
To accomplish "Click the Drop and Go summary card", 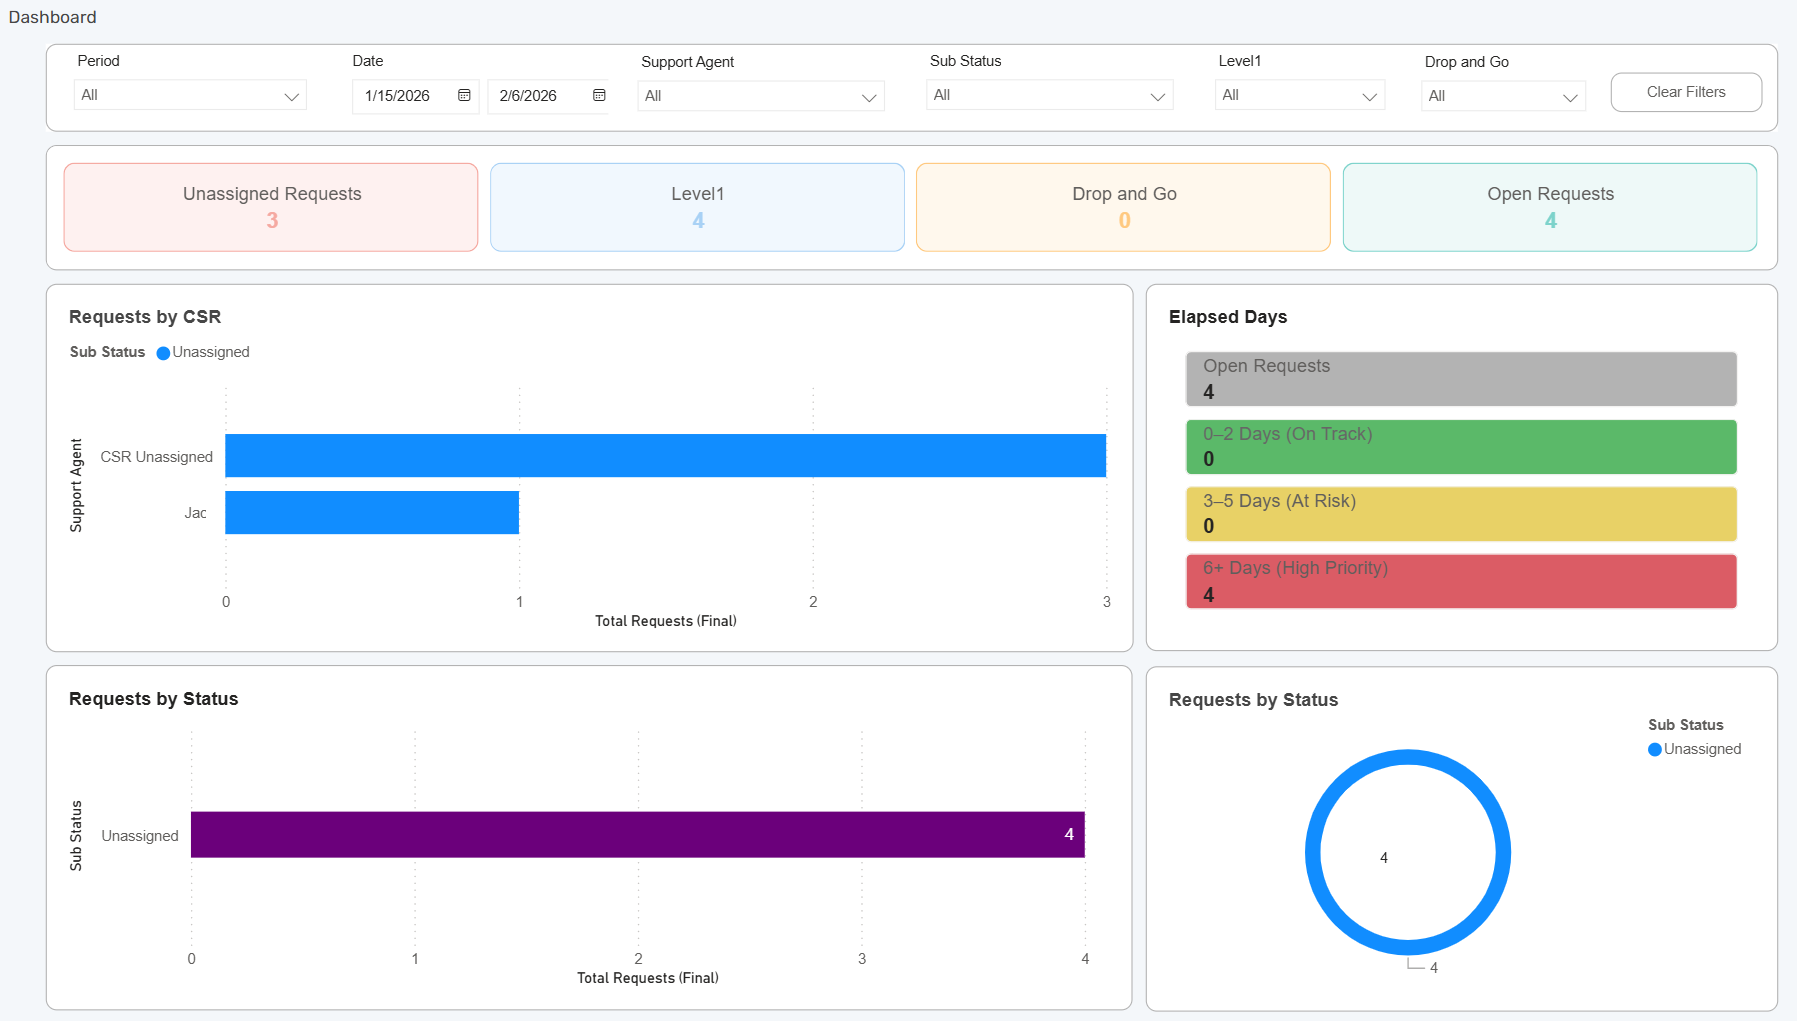I will point(1123,207).
